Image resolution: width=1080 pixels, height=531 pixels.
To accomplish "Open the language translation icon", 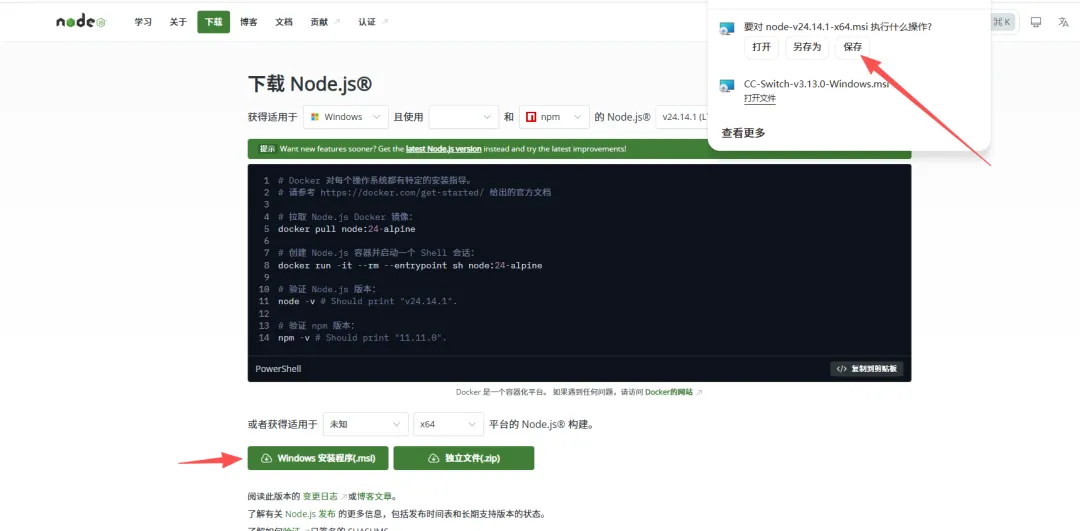I will point(1063,22).
